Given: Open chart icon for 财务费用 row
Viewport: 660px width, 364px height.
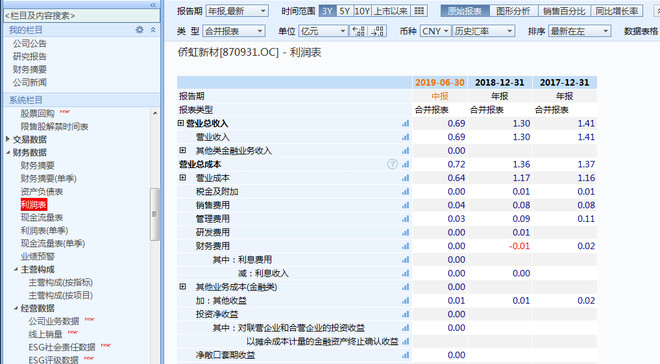Looking at the screenshot, I should point(405,246).
